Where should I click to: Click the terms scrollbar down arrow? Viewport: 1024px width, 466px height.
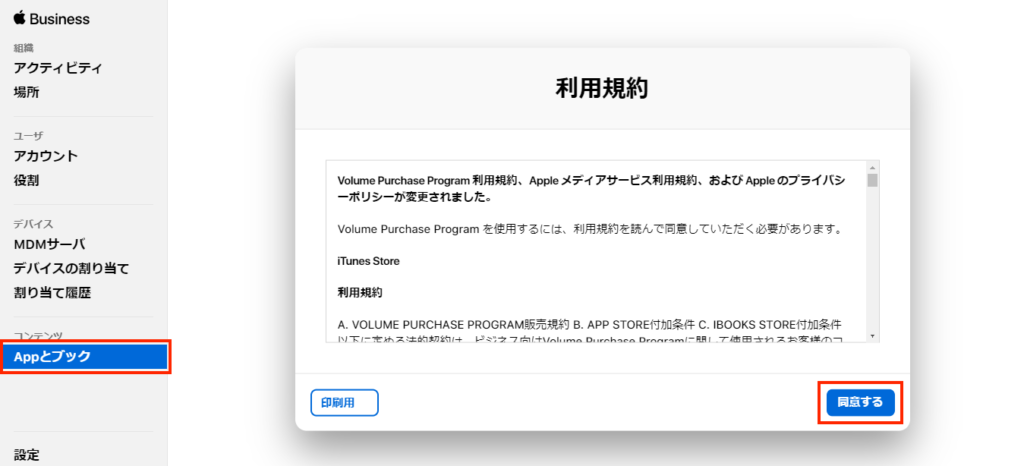click(873, 336)
